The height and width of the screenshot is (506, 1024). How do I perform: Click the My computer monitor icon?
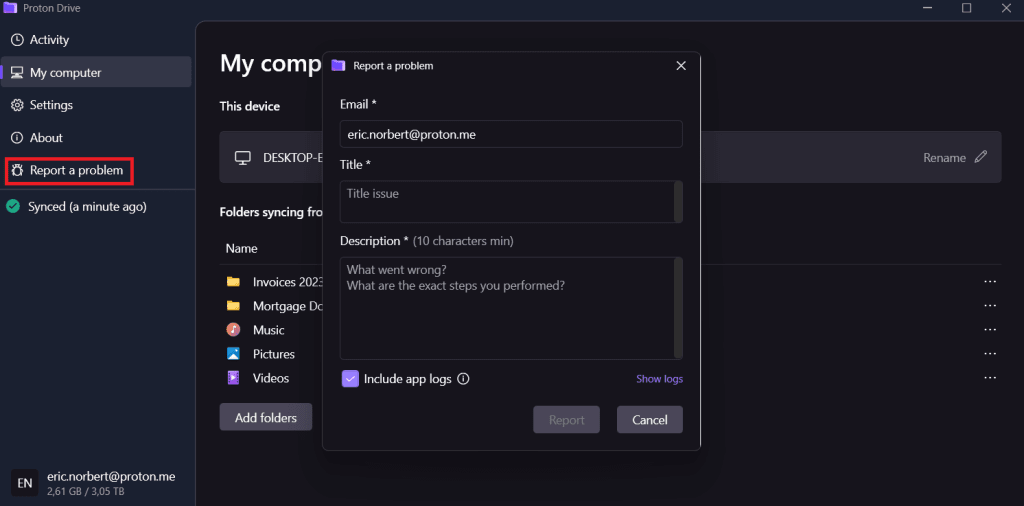point(18,72)
